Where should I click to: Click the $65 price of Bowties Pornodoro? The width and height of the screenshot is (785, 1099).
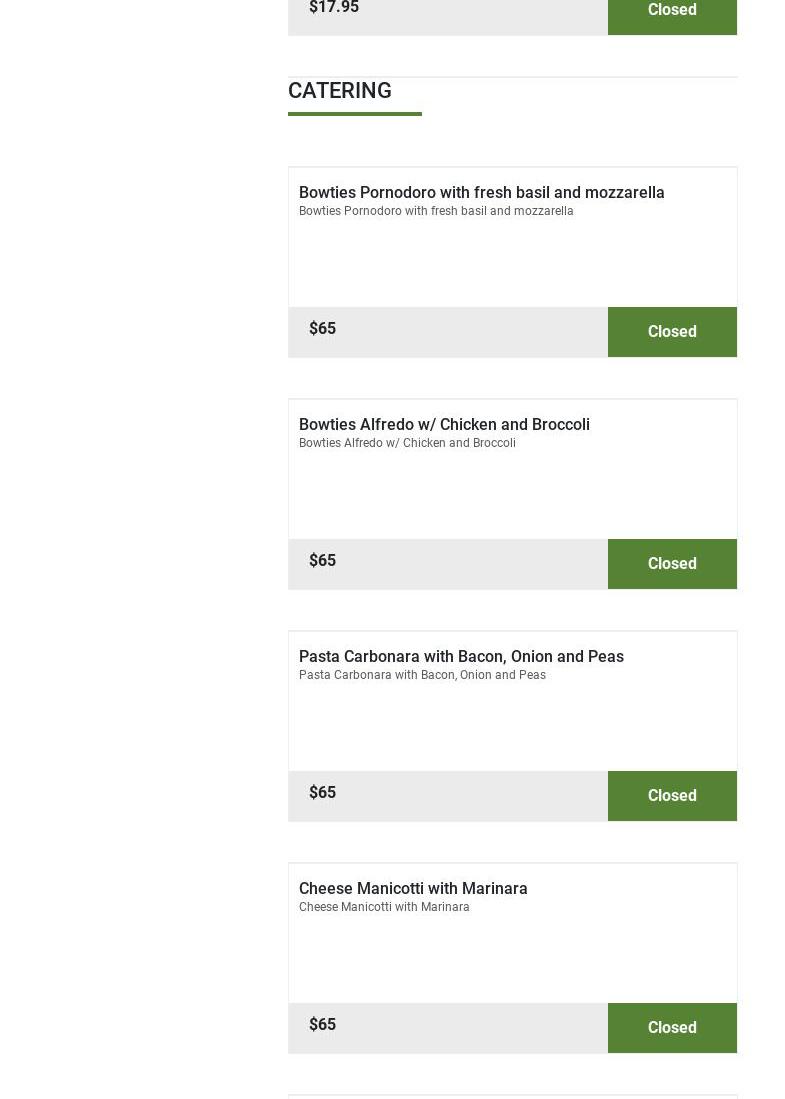[322, 329]
